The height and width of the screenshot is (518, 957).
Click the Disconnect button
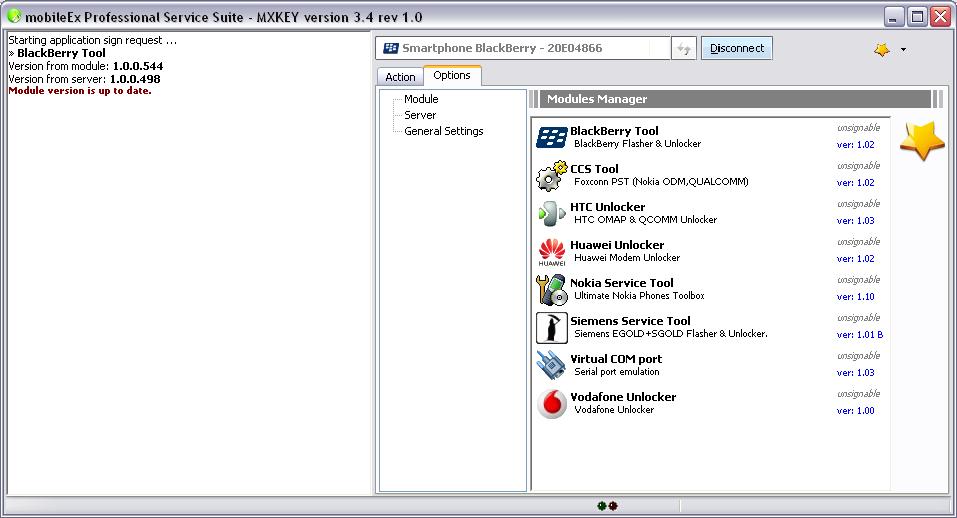[737, 48]
